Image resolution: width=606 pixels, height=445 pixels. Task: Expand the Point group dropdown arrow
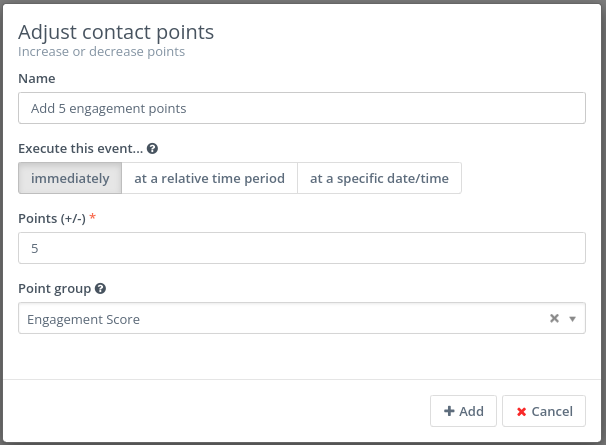(572, 319)
